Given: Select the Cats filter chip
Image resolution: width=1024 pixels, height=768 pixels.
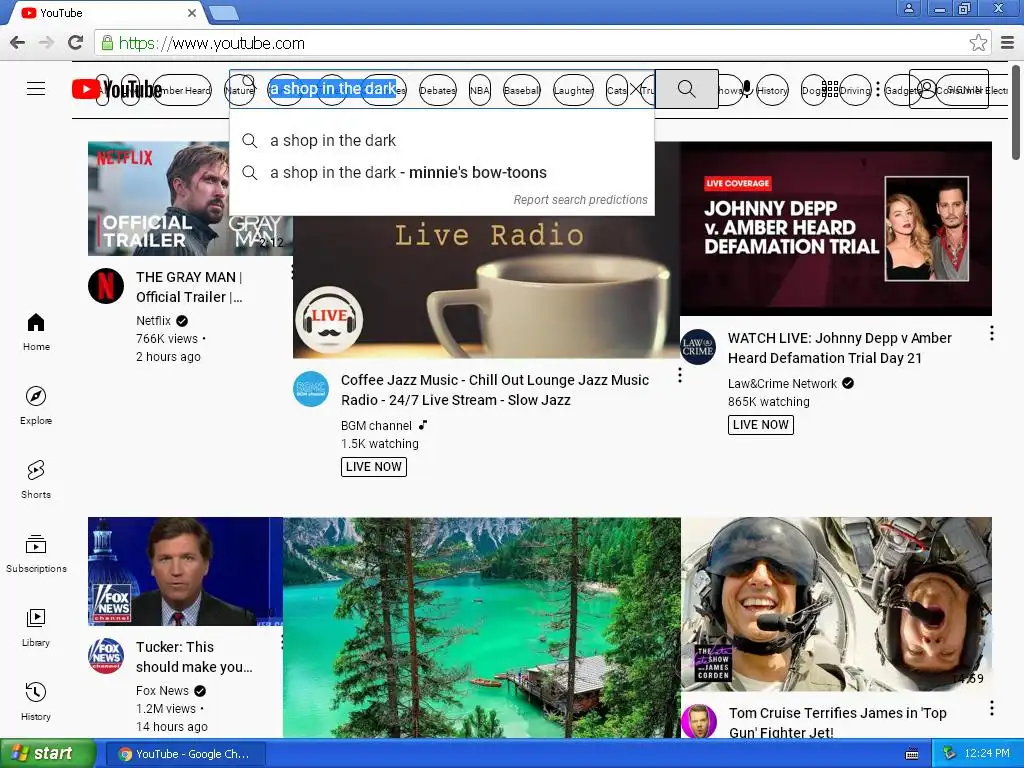Looking at the screenshot, I should [616, 91].
